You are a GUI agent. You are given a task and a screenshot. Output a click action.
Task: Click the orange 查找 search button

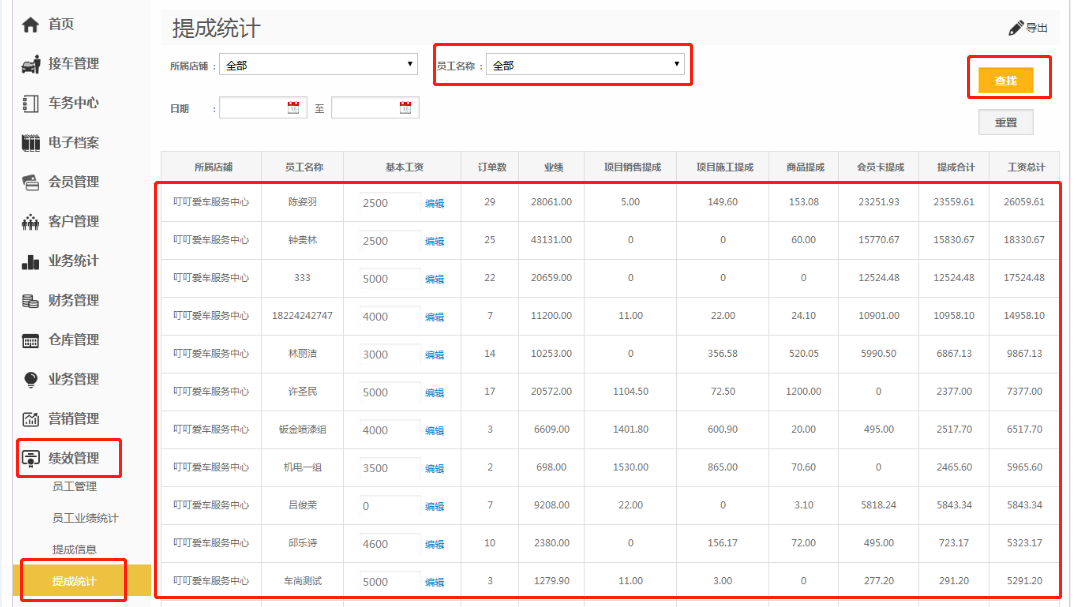(1005, 80)
